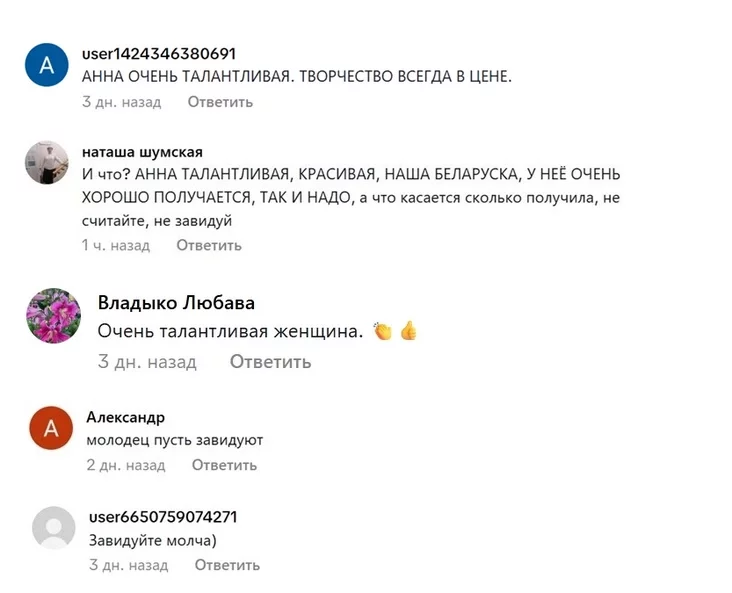Reply to наташа шумская's comment

tap(209, 245)
